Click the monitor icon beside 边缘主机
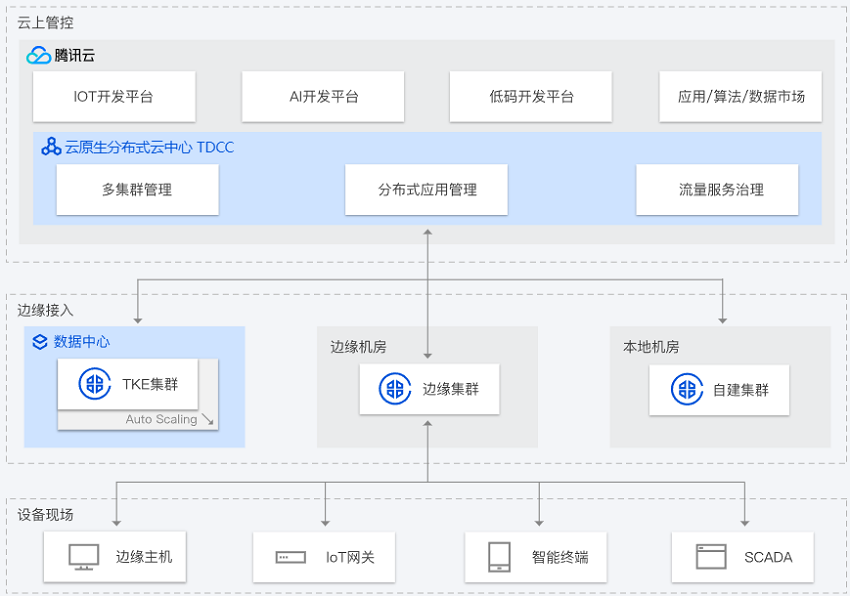 [84, 557]
